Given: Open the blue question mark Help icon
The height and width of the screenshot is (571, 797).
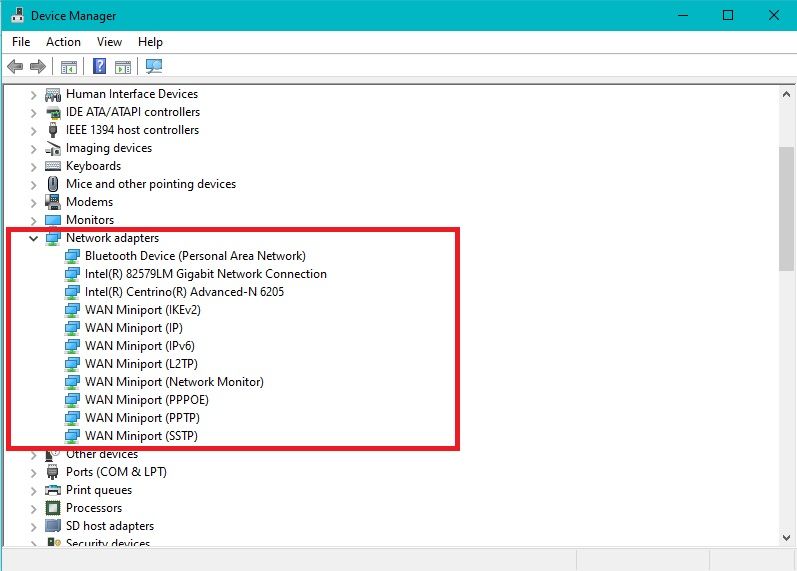Looking at the screenshot, I should 100,66.
